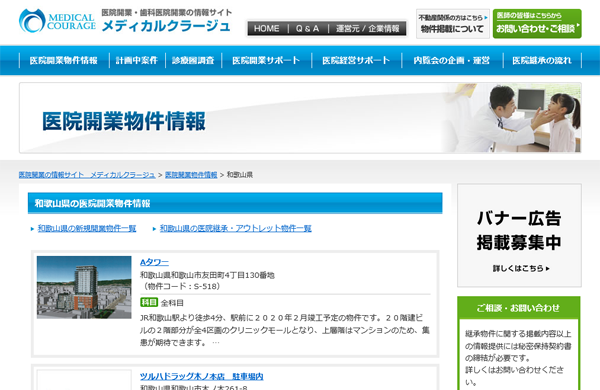Open the Aタワー property link
Image resolution: width=600 pixels, height=390 pixels.
pyautogui.click(x=154, y=262)
